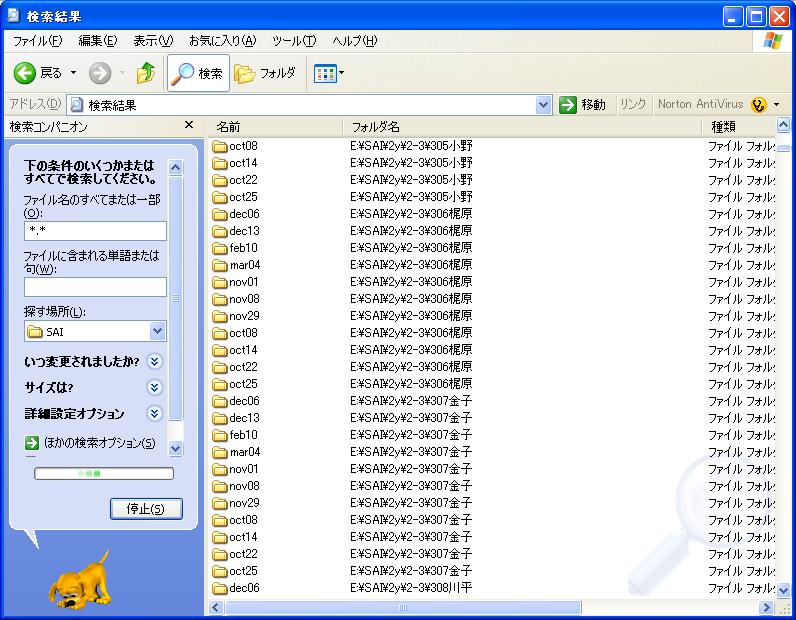Click in the file name field containing *.*
796x620 pixels.
(x=95, y=231)
